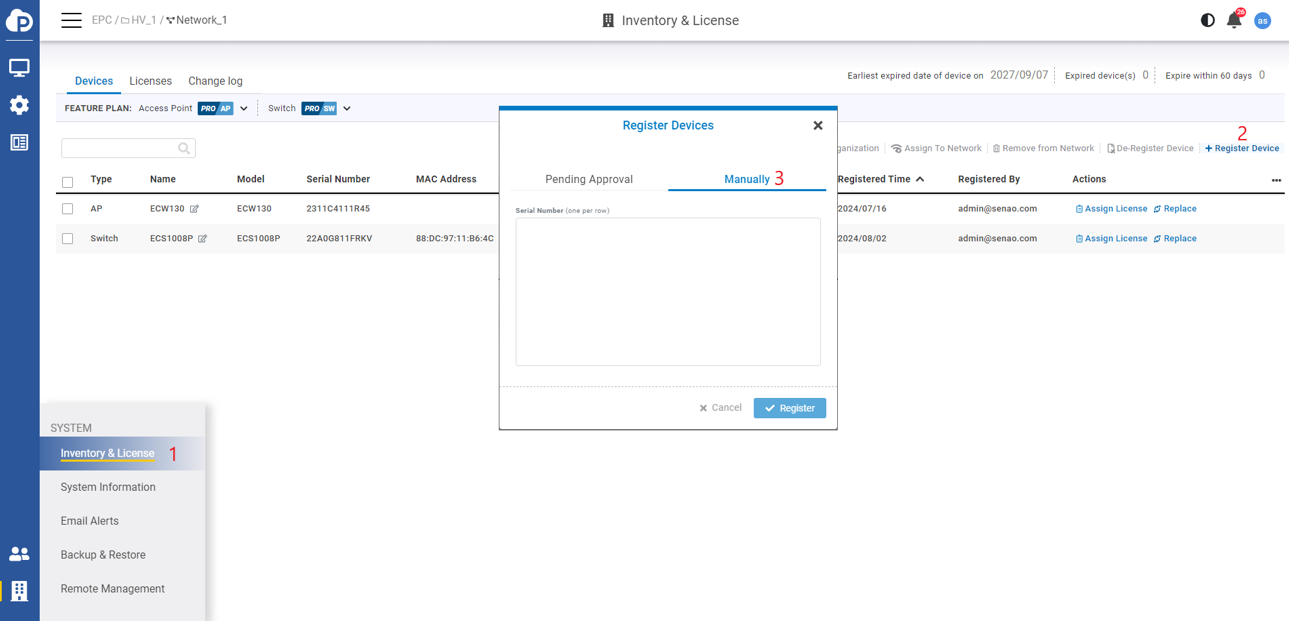This screenshot has height=621, width=1289.
Task: Click Assign License for ECW130
Action: [1111, 209]
